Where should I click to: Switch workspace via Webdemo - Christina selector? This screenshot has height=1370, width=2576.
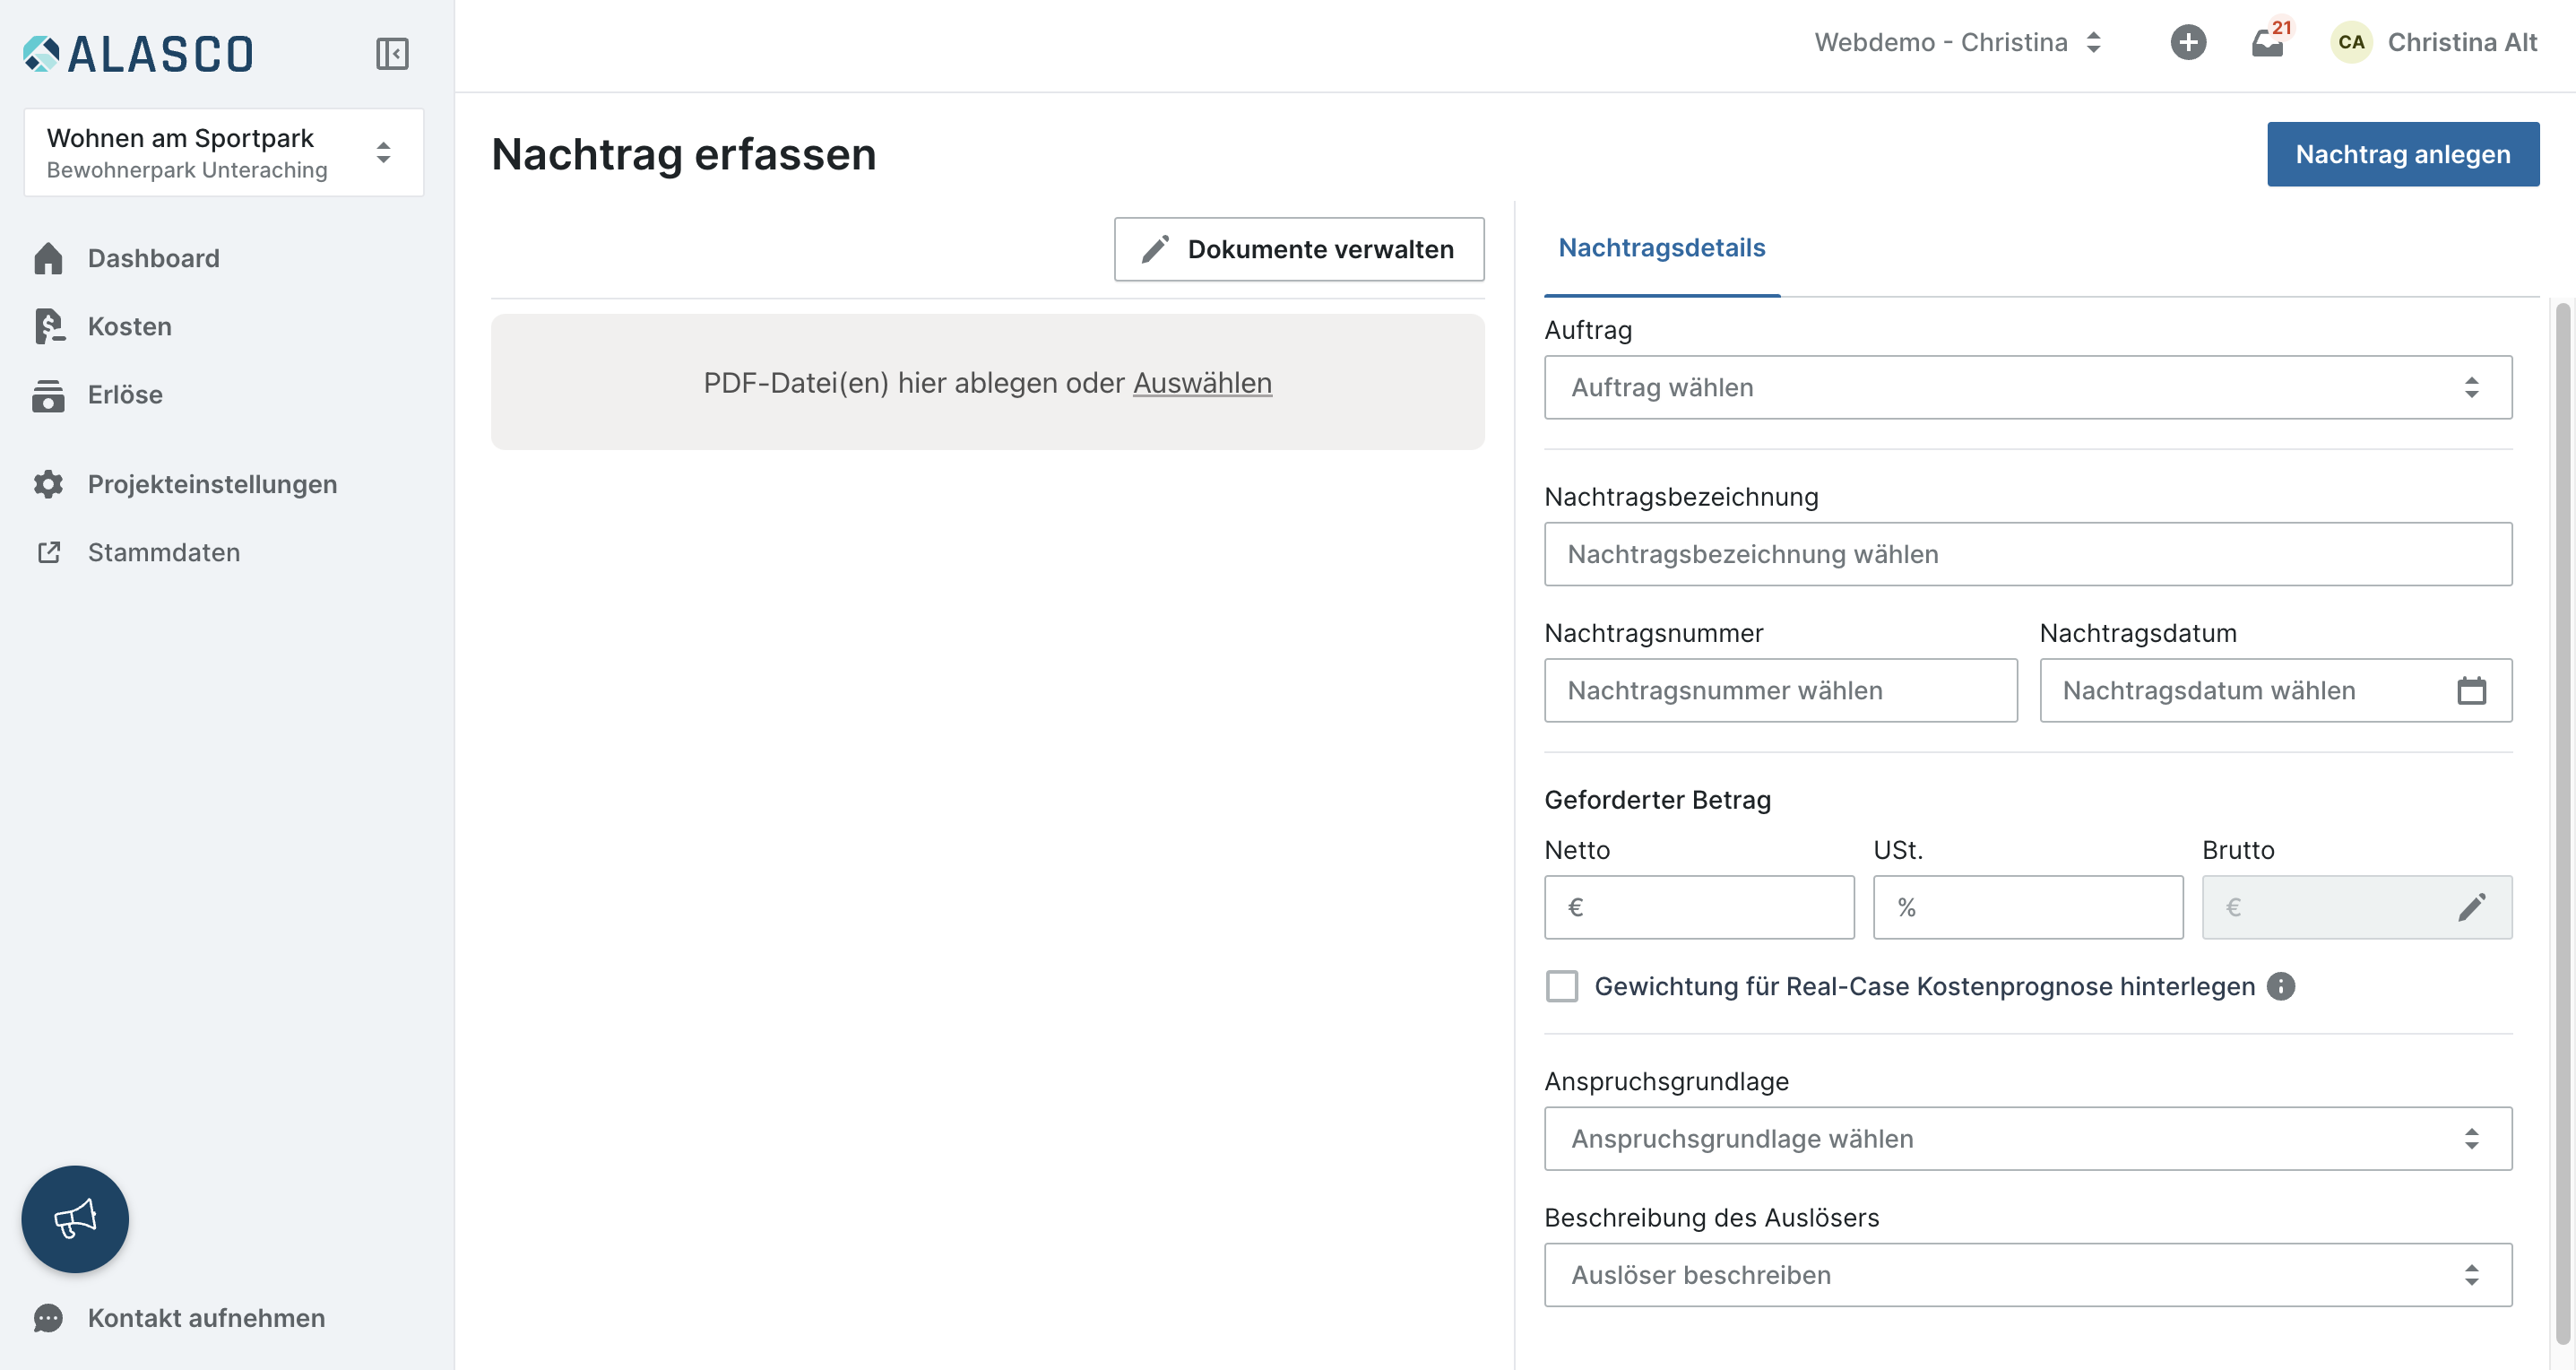1957,42
